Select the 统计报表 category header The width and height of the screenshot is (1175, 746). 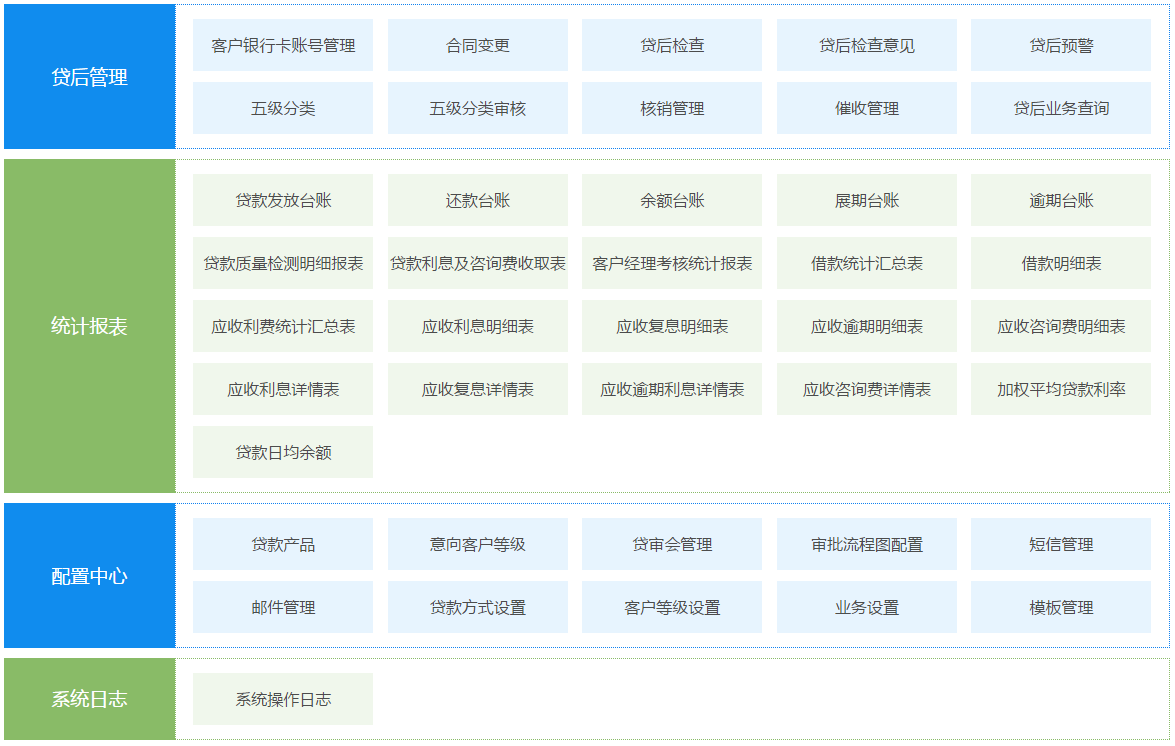coord(90,326)
